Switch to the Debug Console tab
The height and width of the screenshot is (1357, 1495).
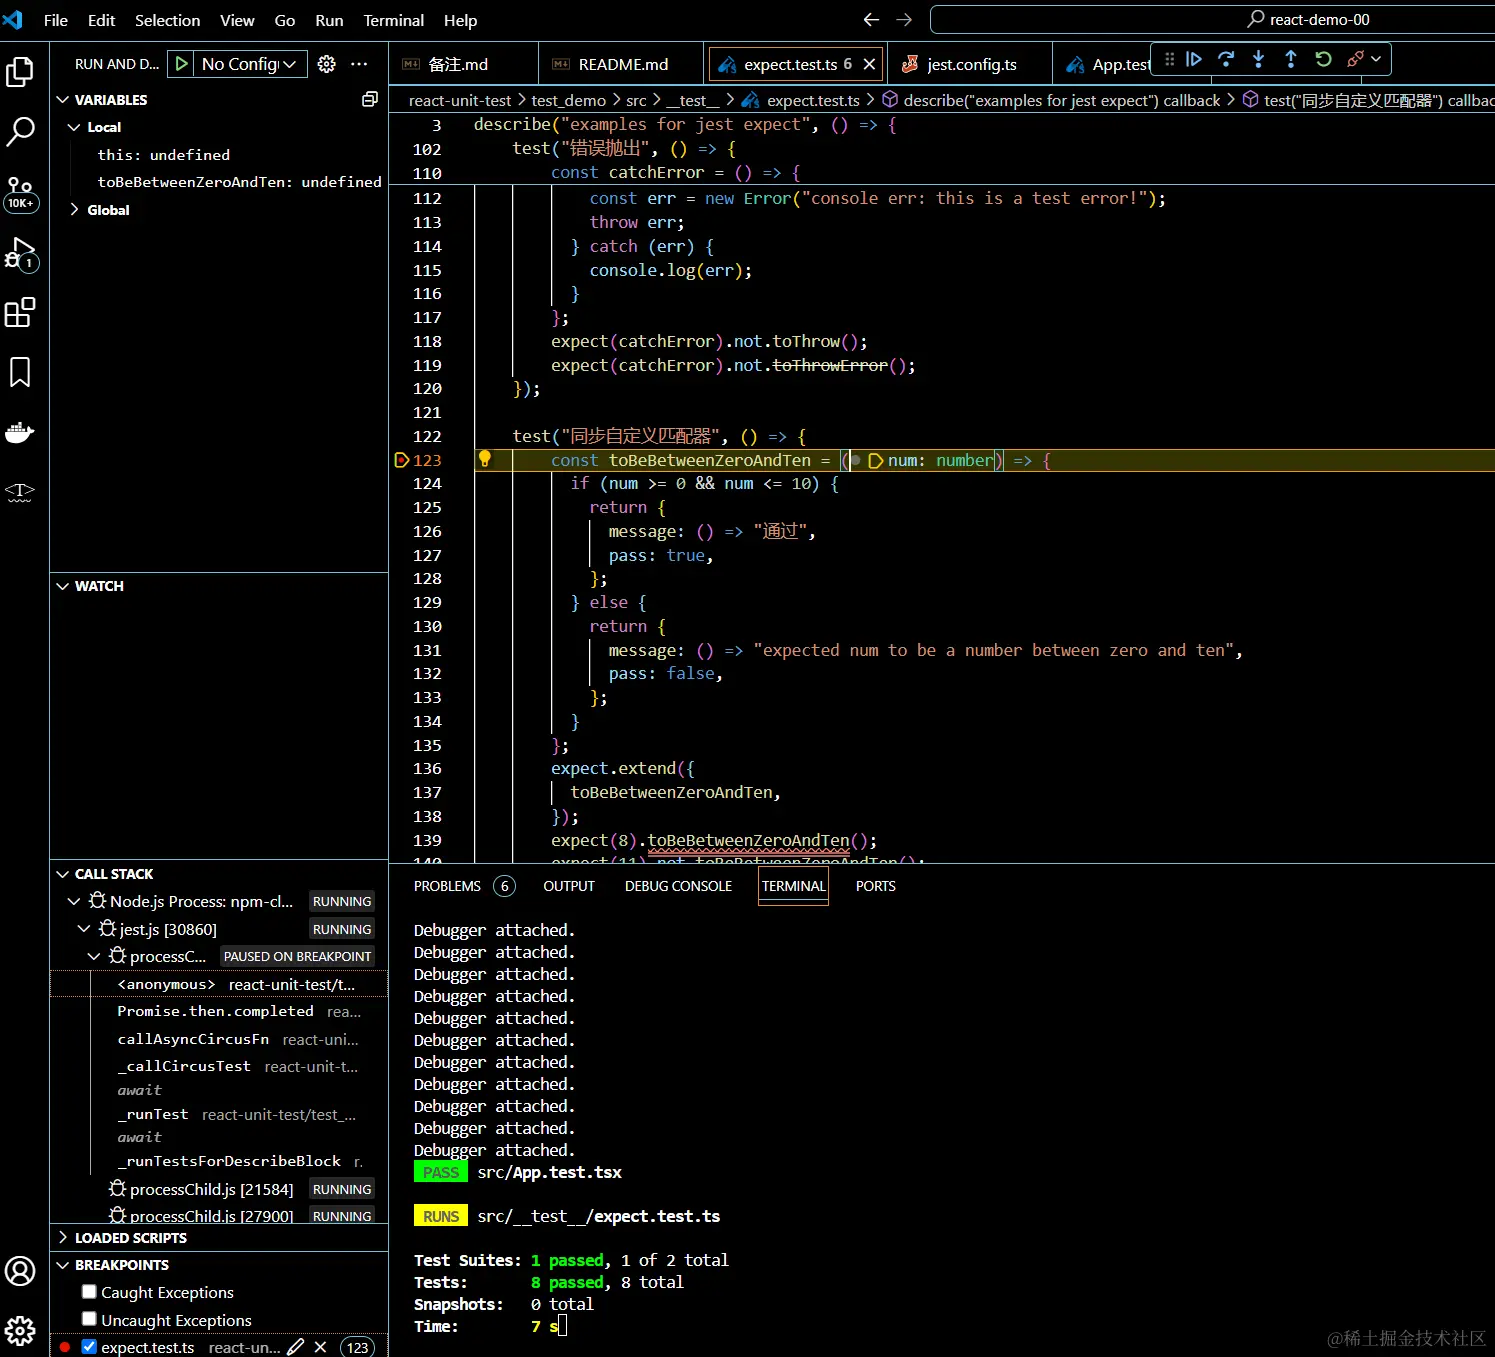click(x=678, y=886)
